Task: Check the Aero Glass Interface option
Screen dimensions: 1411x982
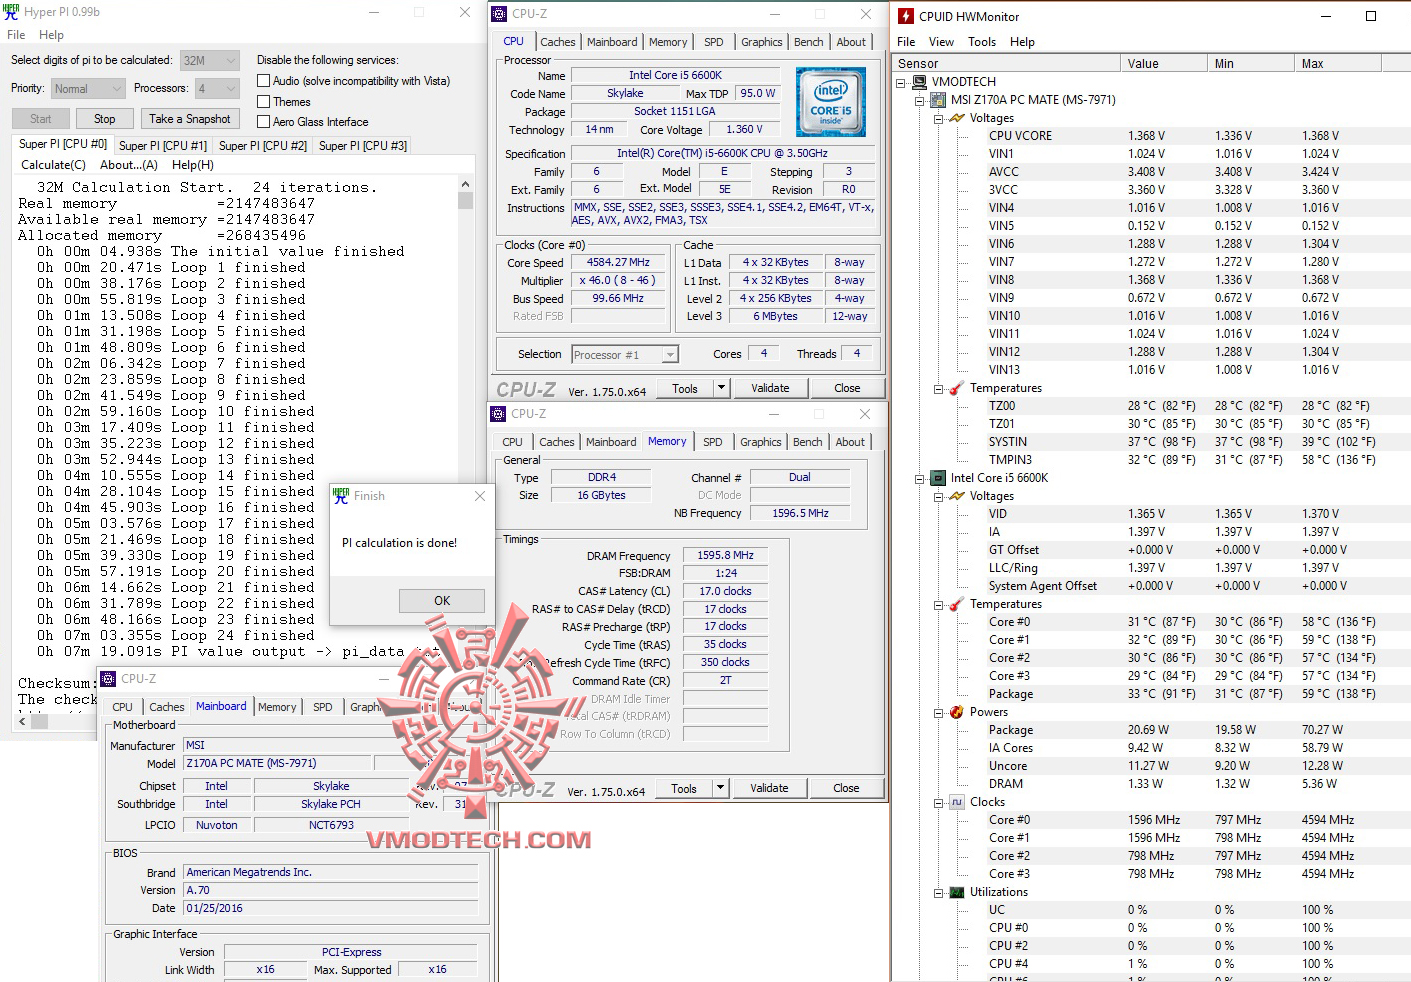Action: pyautogui.click(x=264, y=122)
